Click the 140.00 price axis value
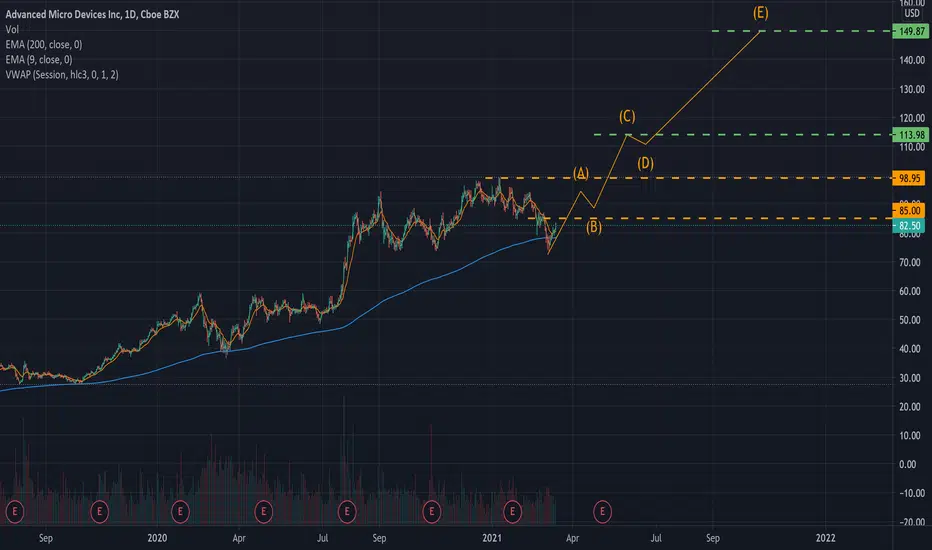932x550 pixels. click(912, 60)
